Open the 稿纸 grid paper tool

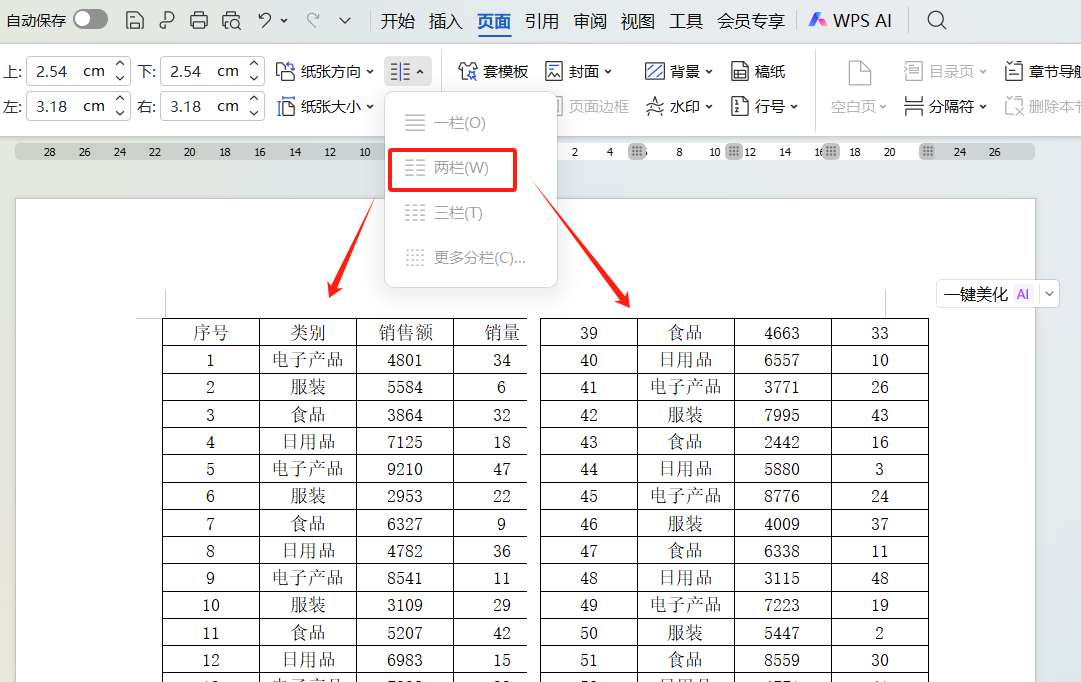tap(758, 70)
